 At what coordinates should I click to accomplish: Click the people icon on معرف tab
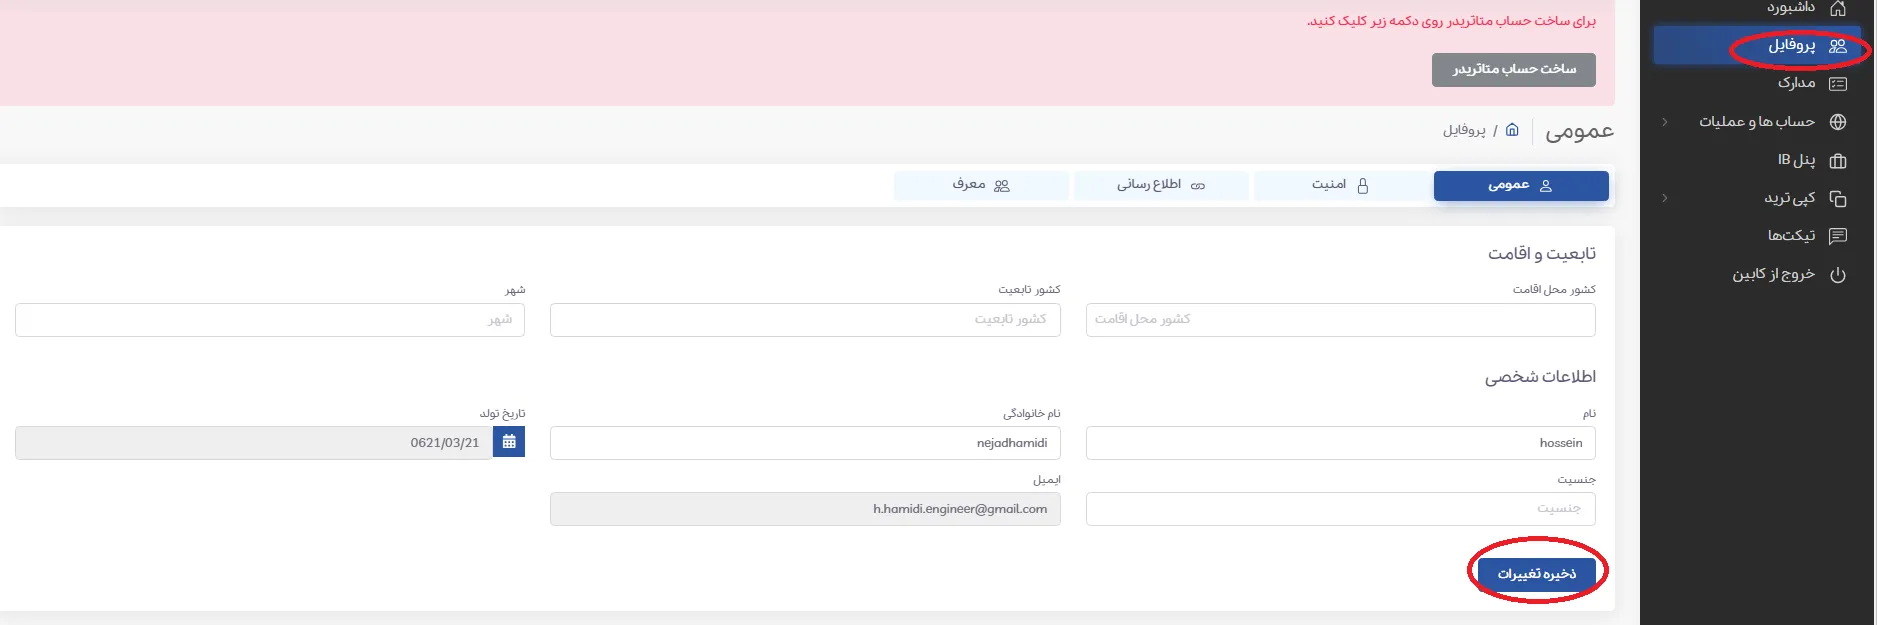pyautogui.click(x=1002, y=186)
